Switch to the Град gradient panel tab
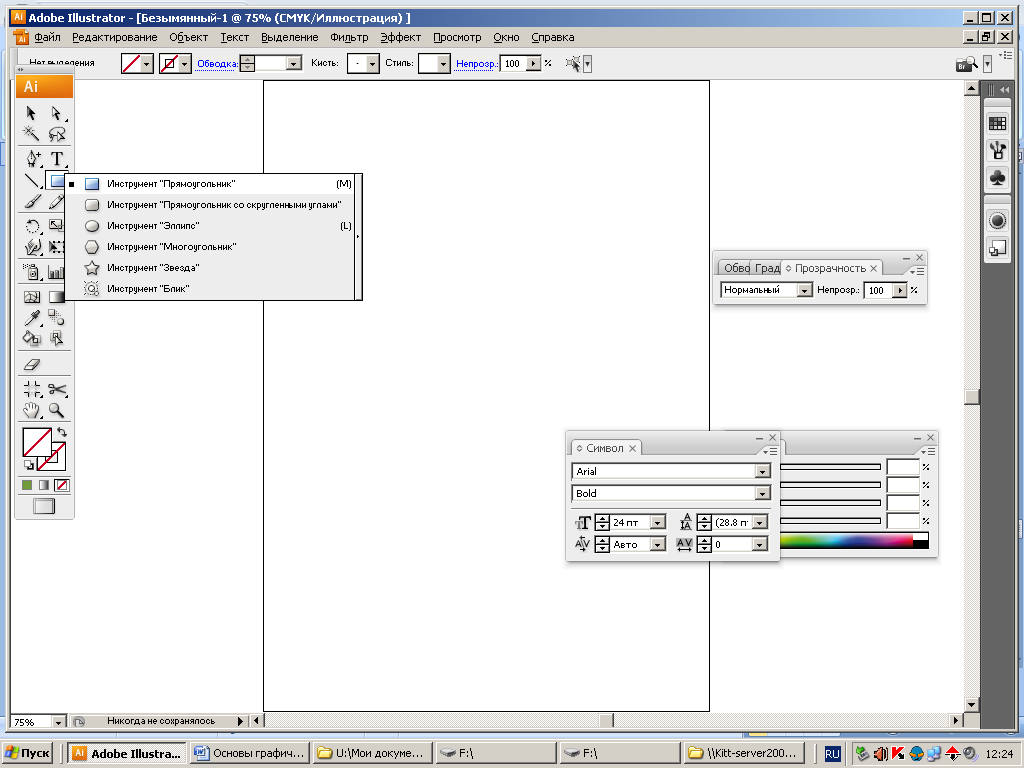This screenshot has height=768, width=1024. pos(767,268)
